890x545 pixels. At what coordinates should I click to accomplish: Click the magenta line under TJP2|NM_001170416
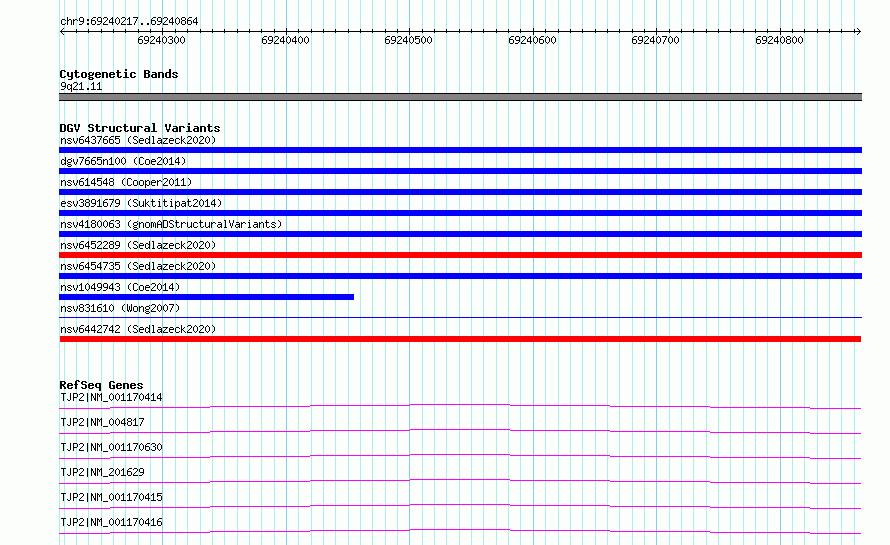point(460,531)
